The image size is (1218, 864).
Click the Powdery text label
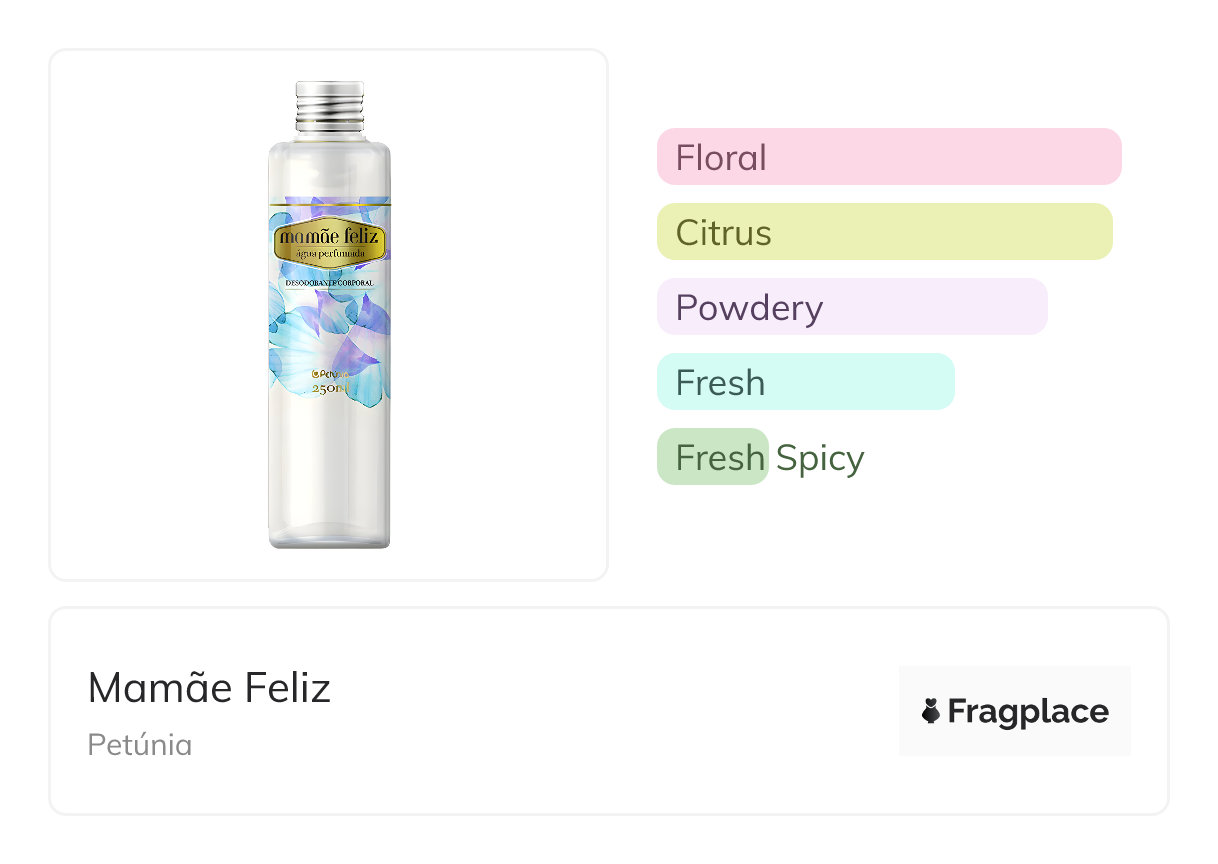pos(749,308)
